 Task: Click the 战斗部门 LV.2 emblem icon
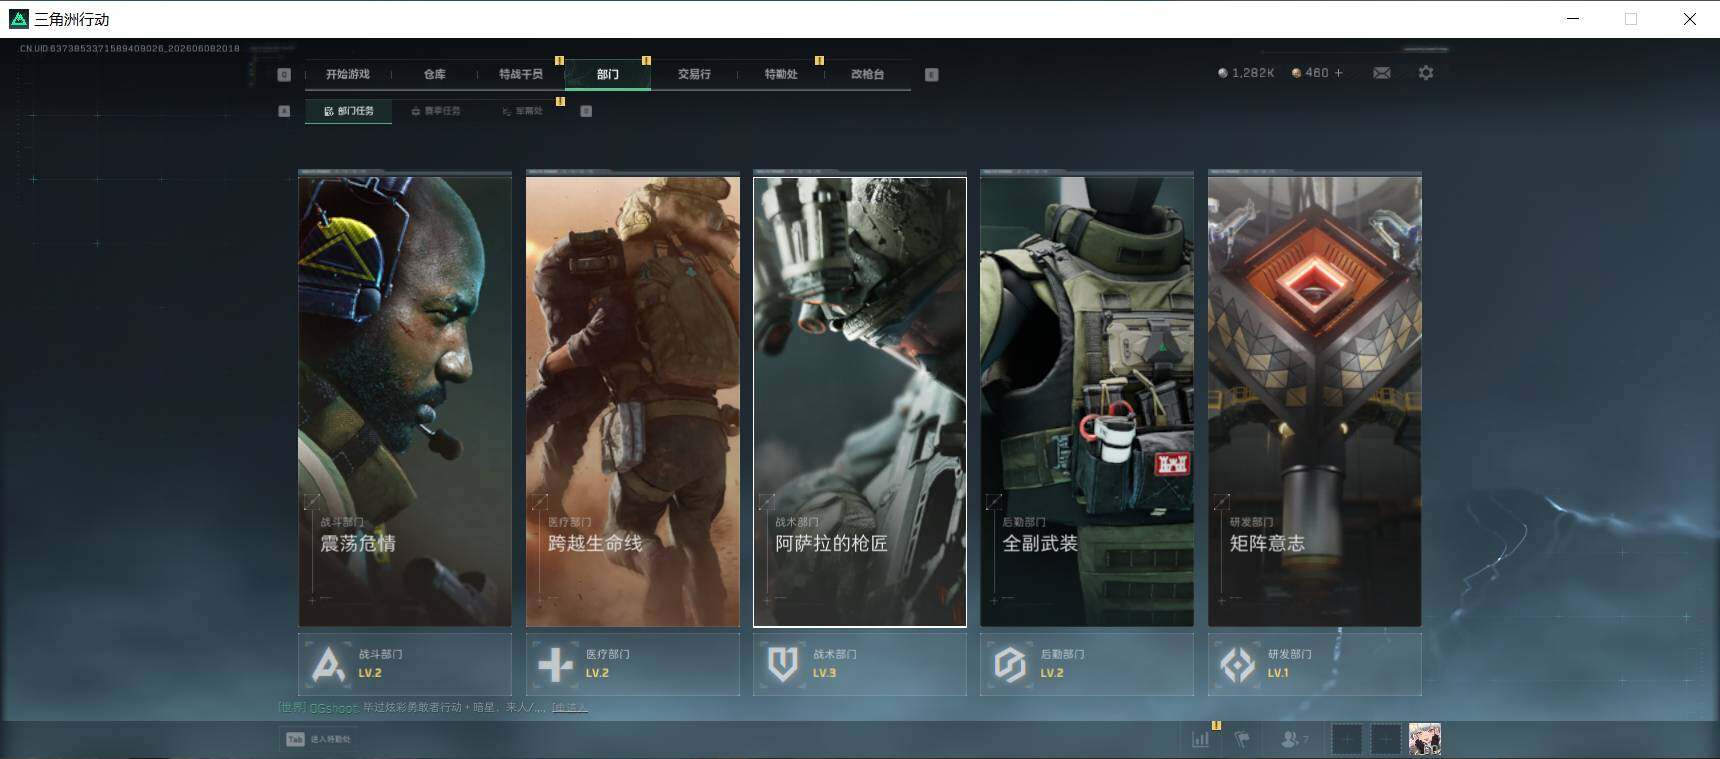point(328,664)
